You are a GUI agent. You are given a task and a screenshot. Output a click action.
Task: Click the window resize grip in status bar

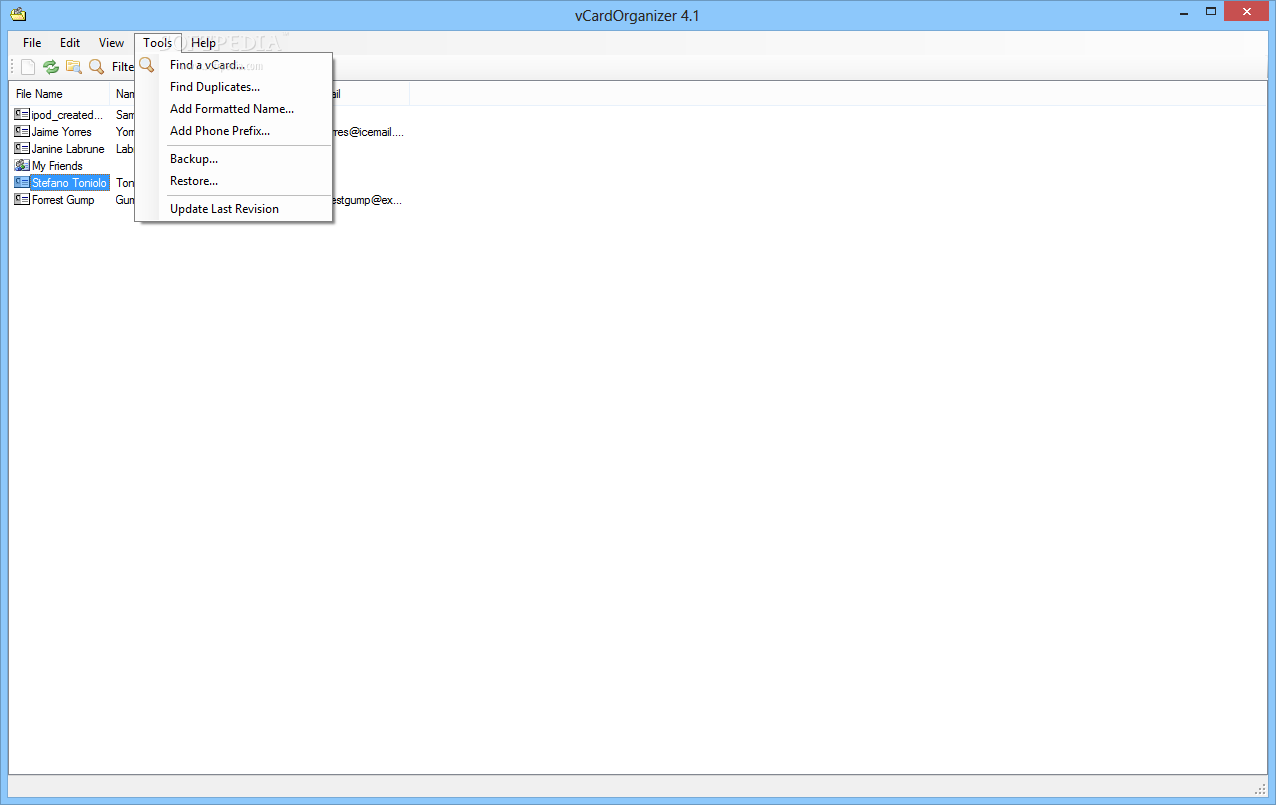pos(1259,788)
